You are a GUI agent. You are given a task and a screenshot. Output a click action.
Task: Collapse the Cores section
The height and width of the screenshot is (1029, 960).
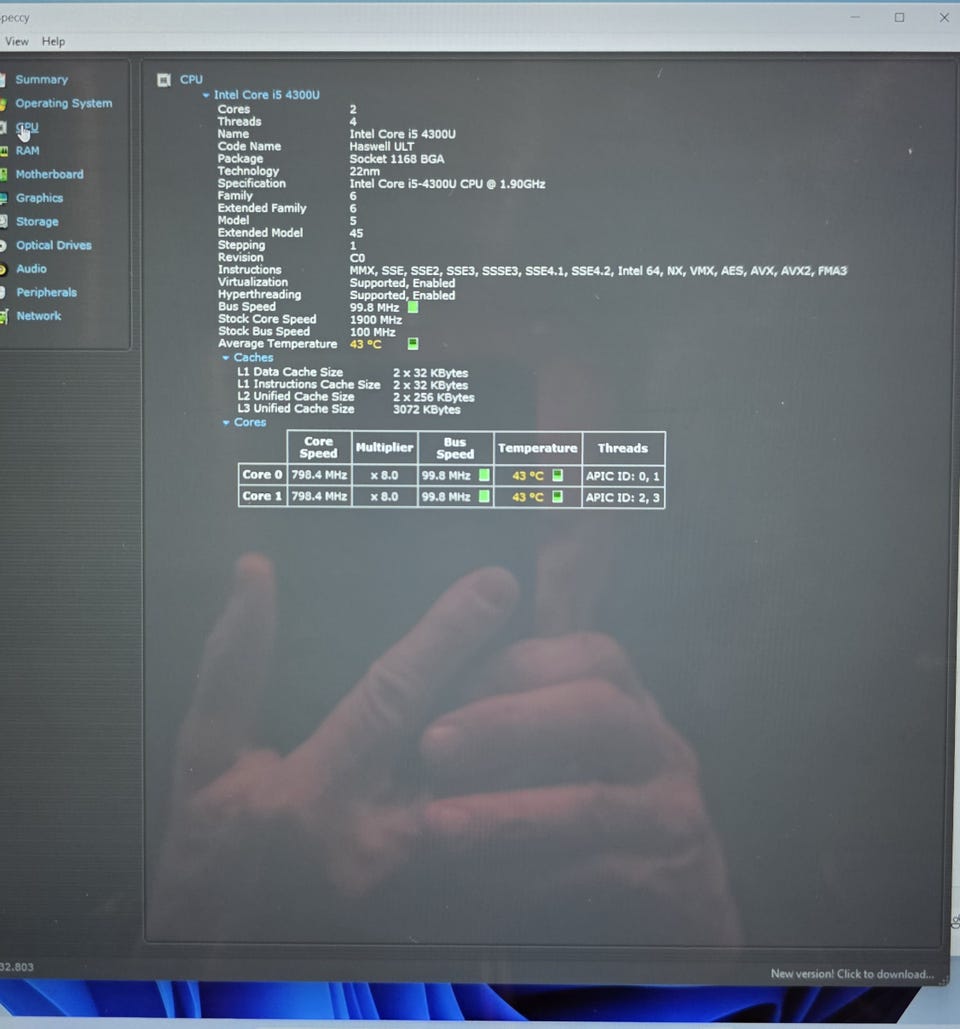[x=226, y=423]
